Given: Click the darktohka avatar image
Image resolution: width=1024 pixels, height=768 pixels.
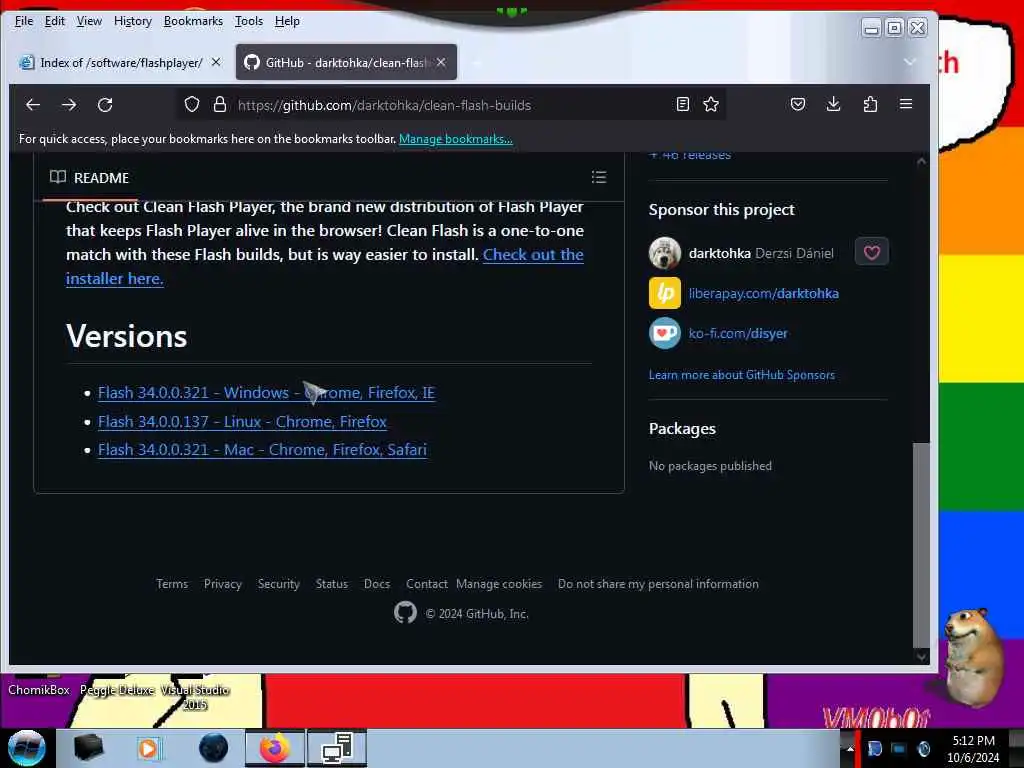Looking at the screenshot, I should 665,253.
